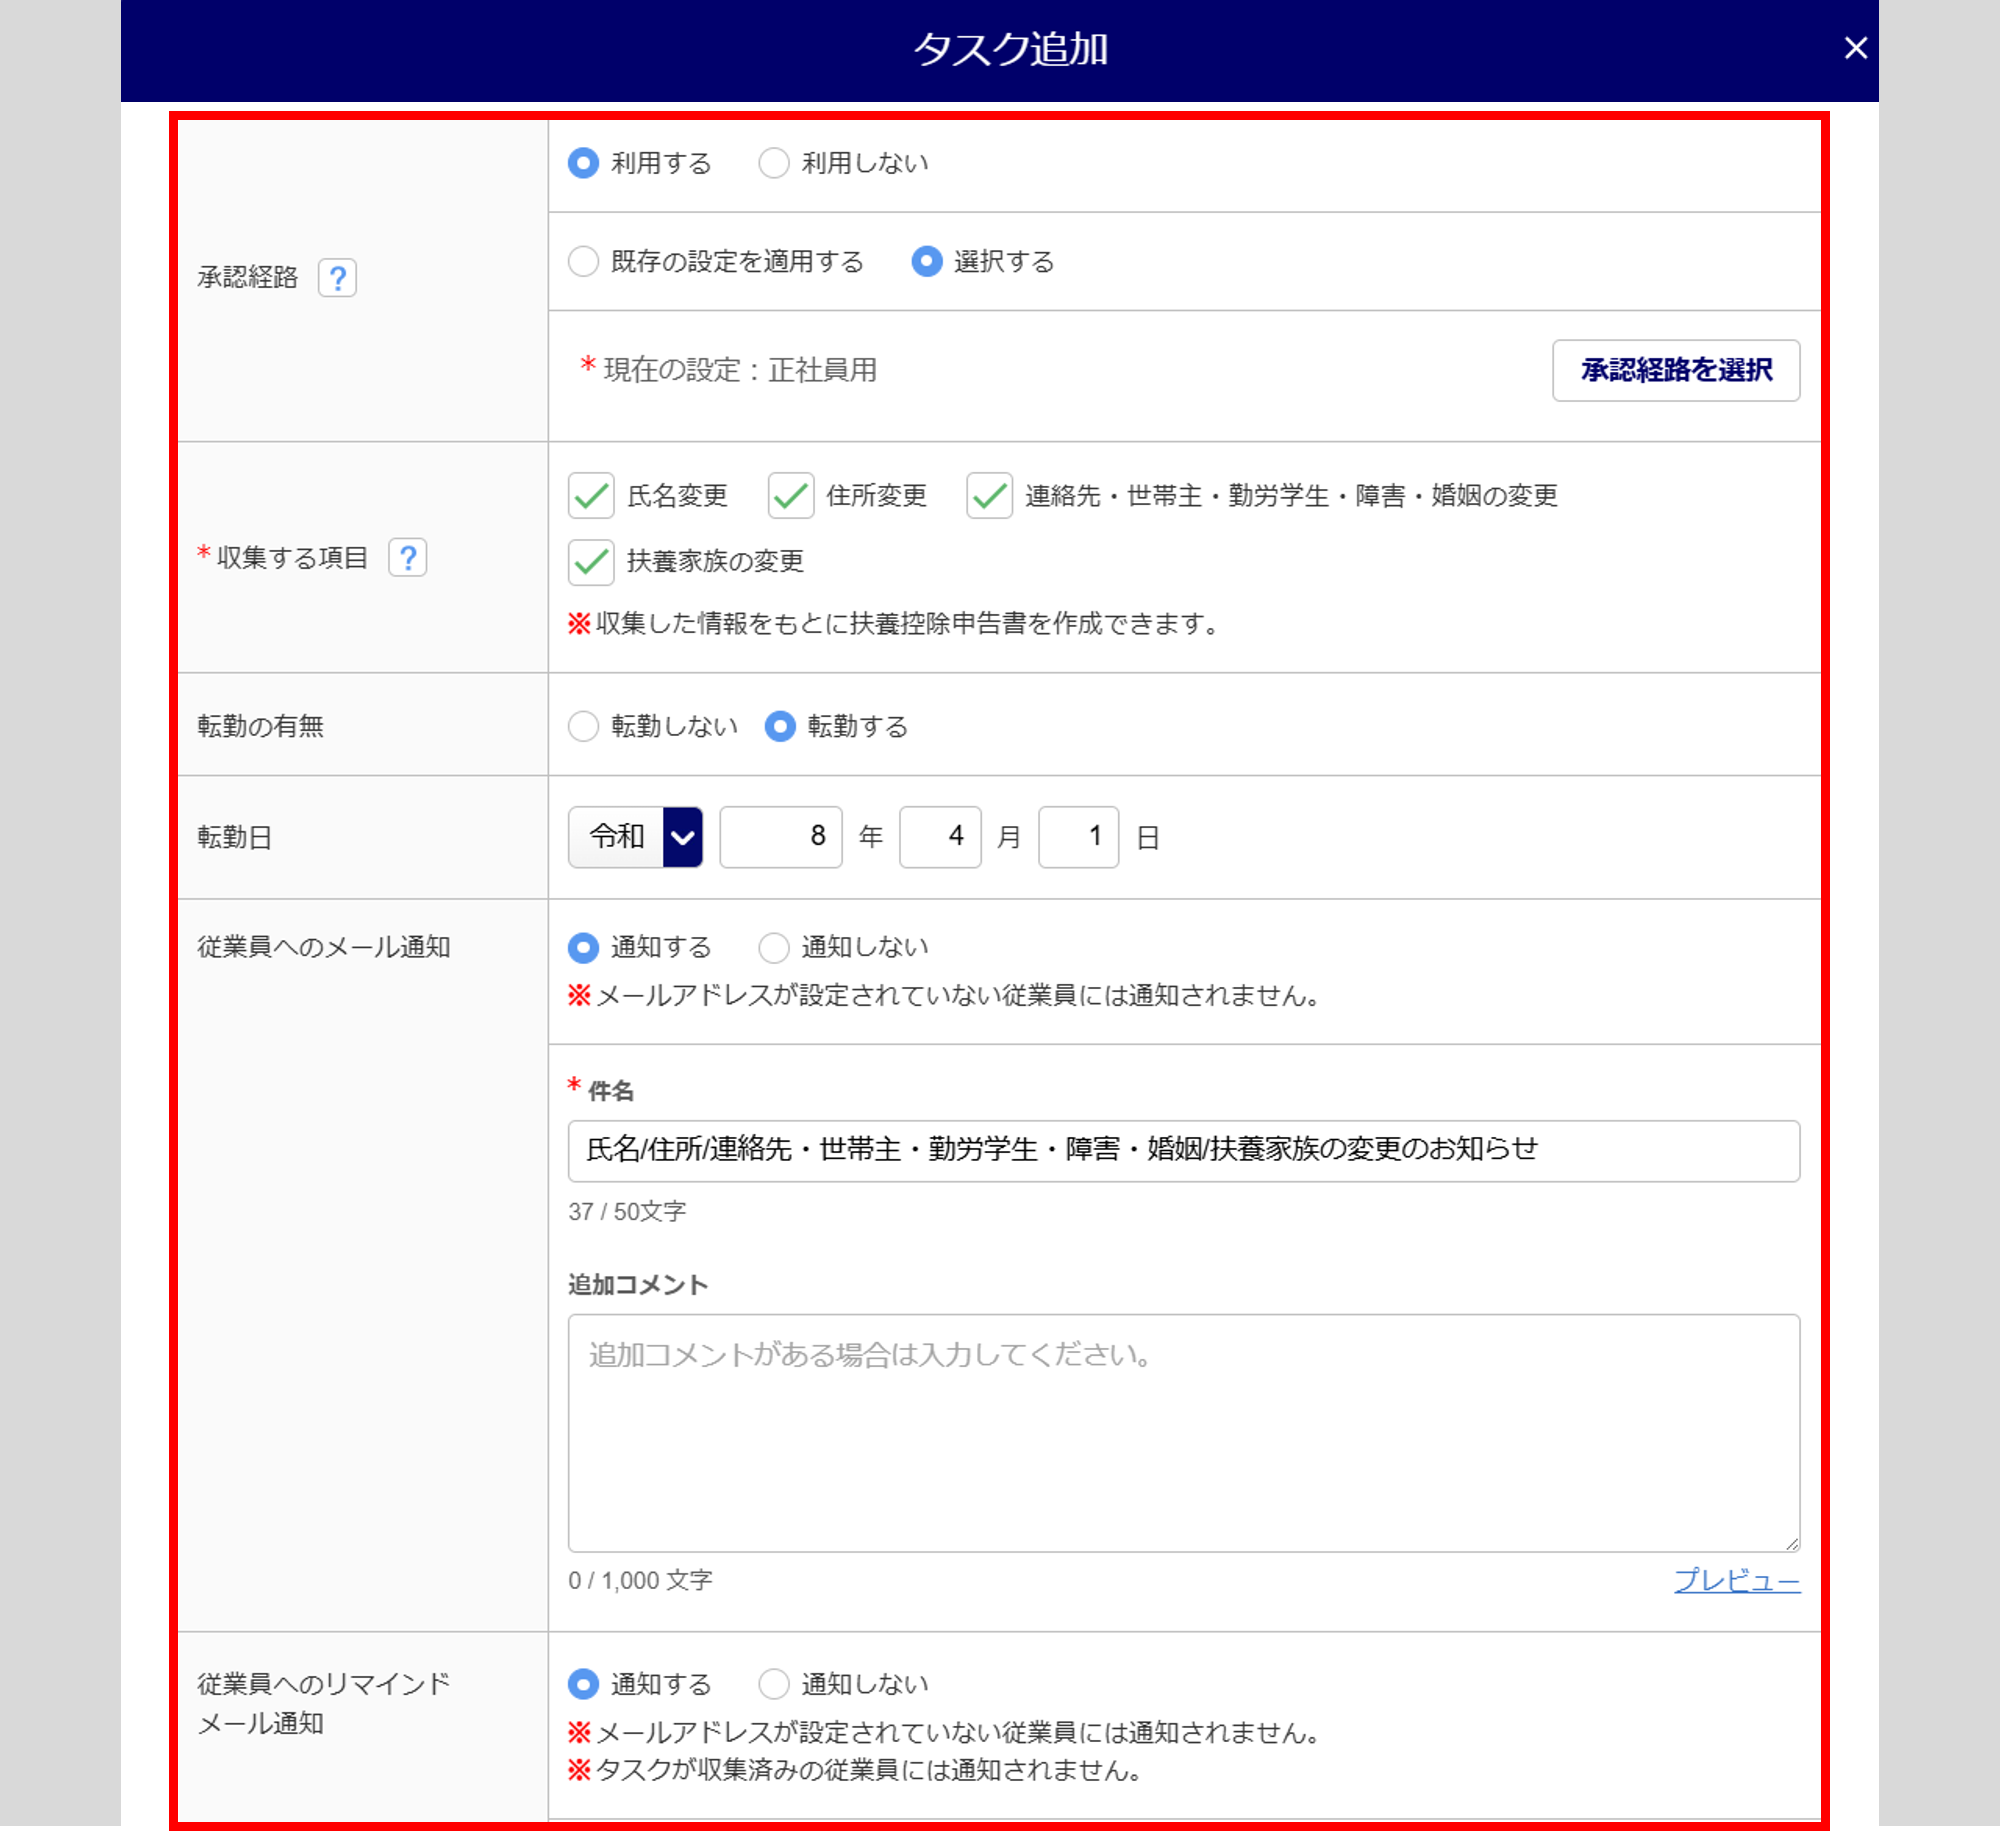This screenshot has height=1831, width=2000.
Task: Open the 令和 era dropdown
Action: [x=635, y=837]
